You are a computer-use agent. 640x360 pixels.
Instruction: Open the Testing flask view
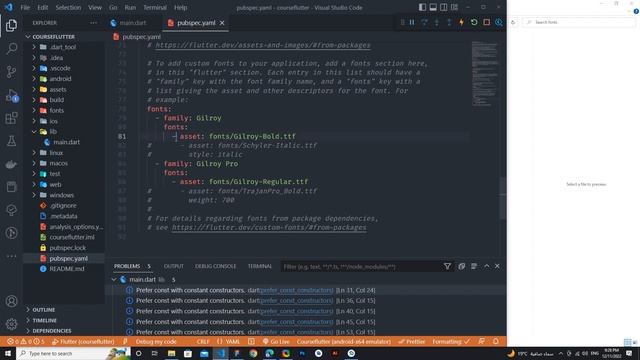pyautogui.click(x=11, y=141)
